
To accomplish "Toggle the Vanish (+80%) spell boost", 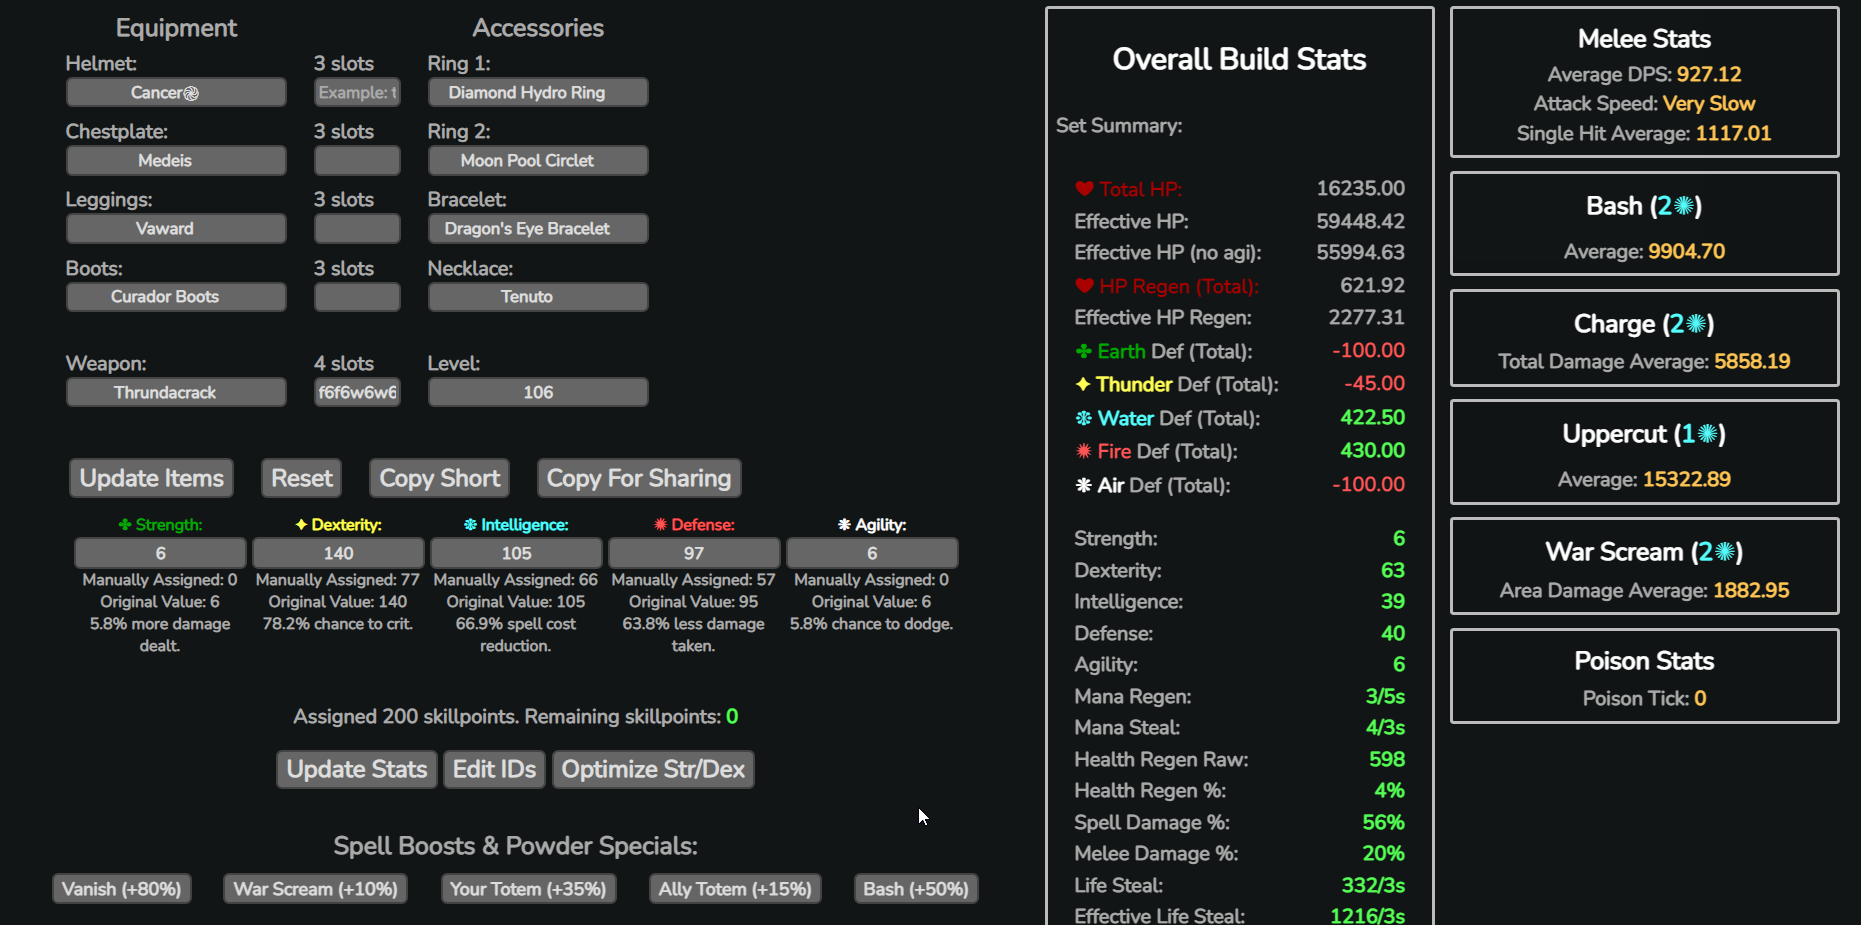I will click(122, 889).
